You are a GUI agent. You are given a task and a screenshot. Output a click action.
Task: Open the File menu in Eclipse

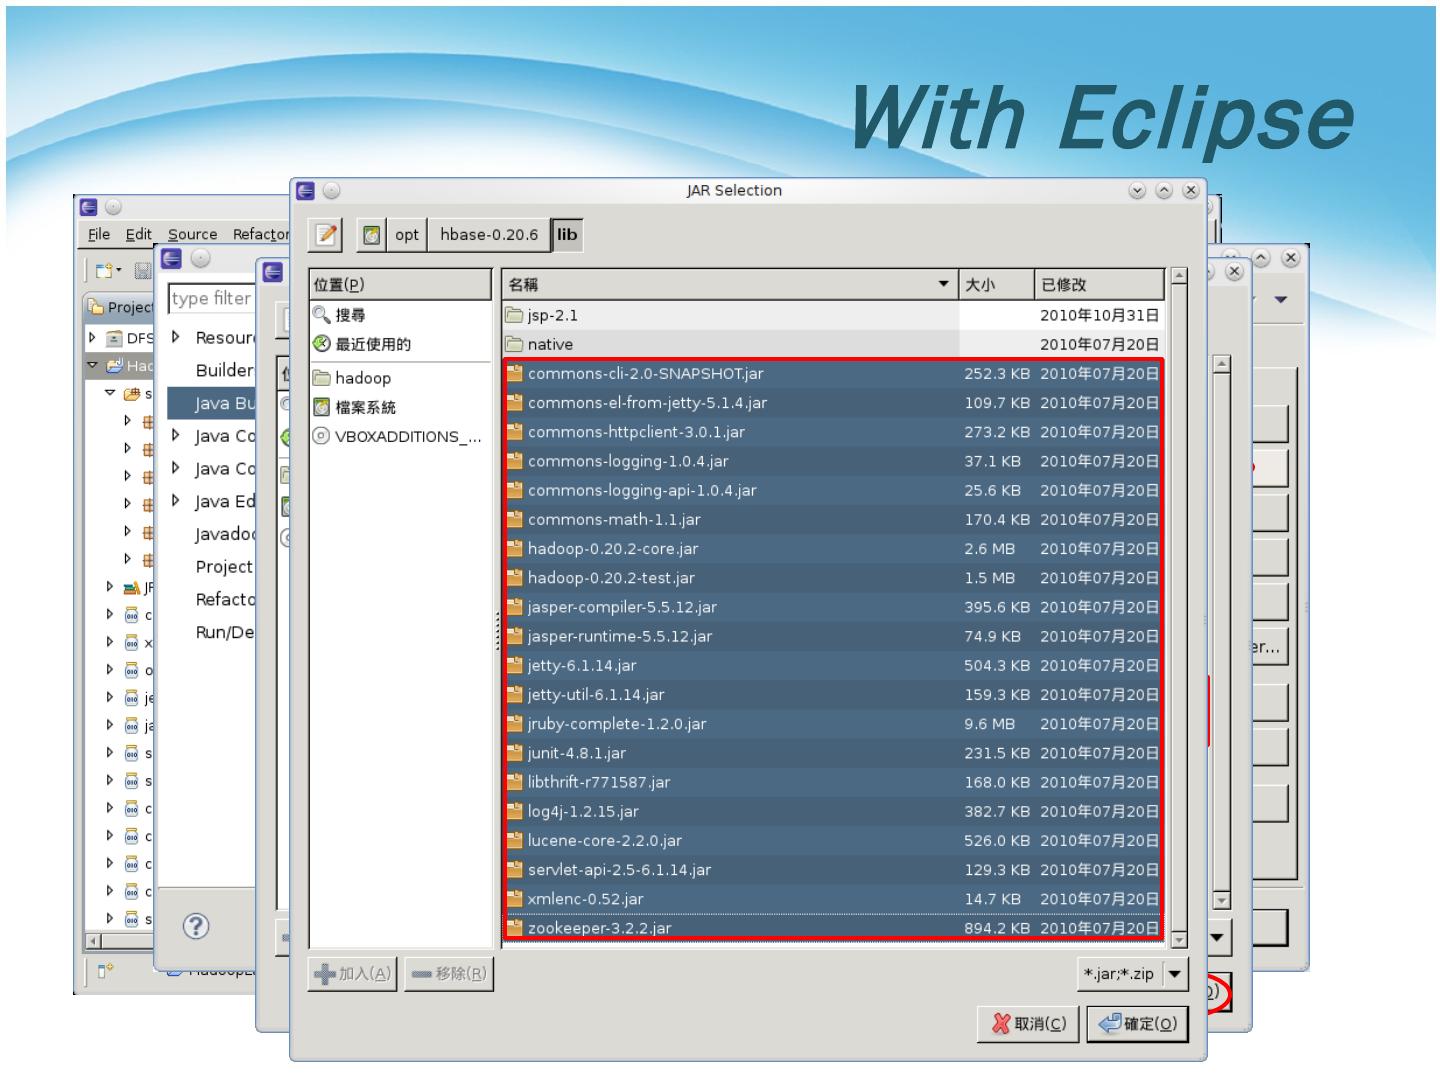[99, 234]
